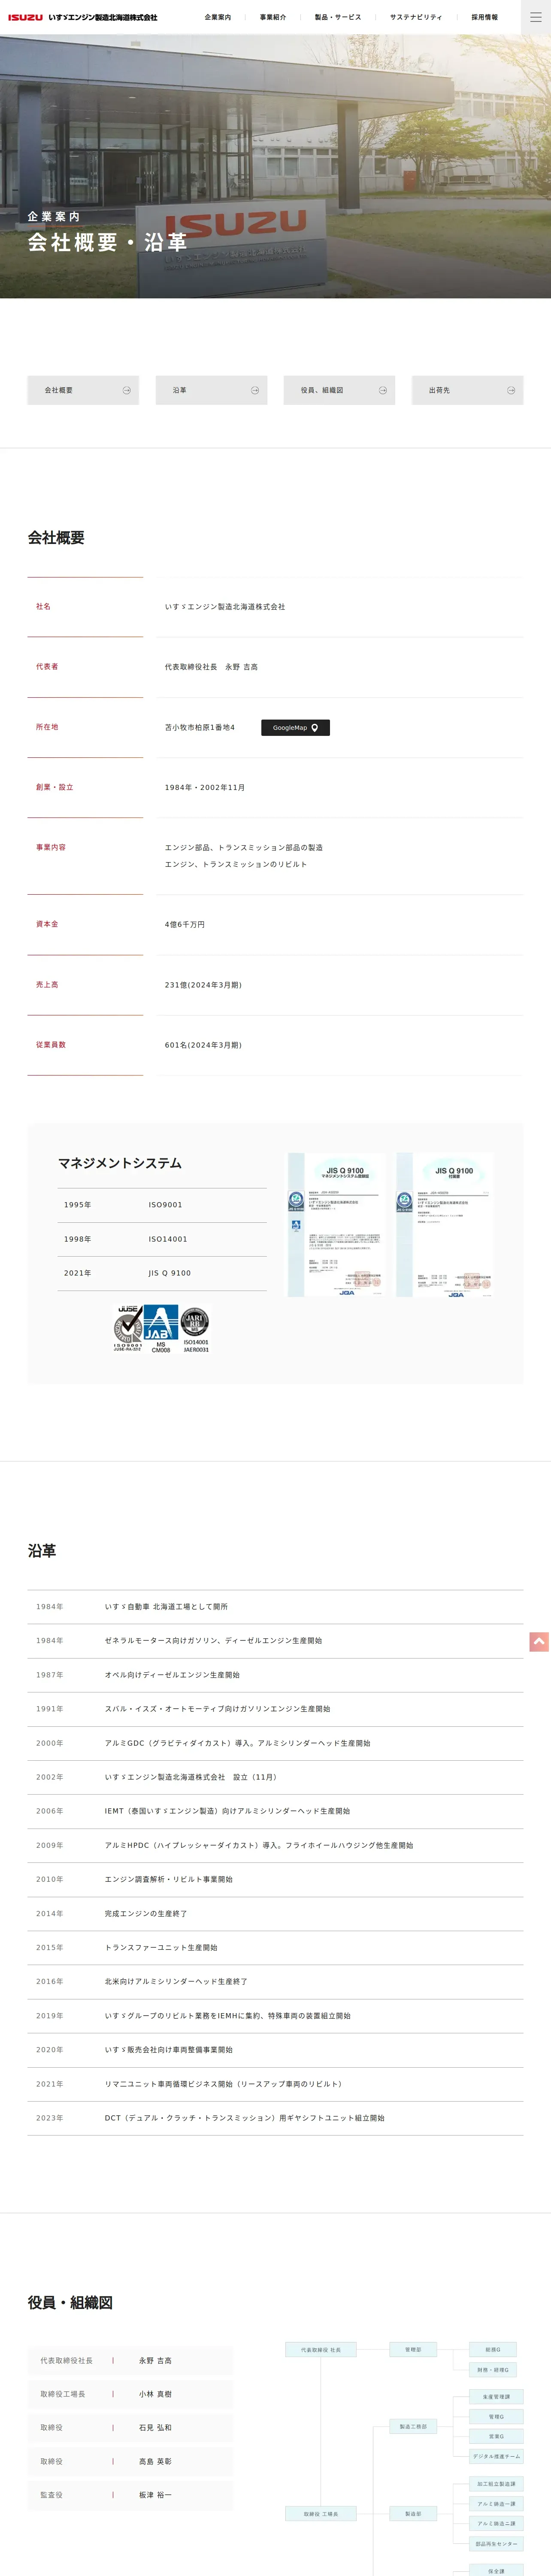Click the 1984年・2002年11月 founding date
The height and width of the screenshot is (2576, 551).
pos(205,787)
